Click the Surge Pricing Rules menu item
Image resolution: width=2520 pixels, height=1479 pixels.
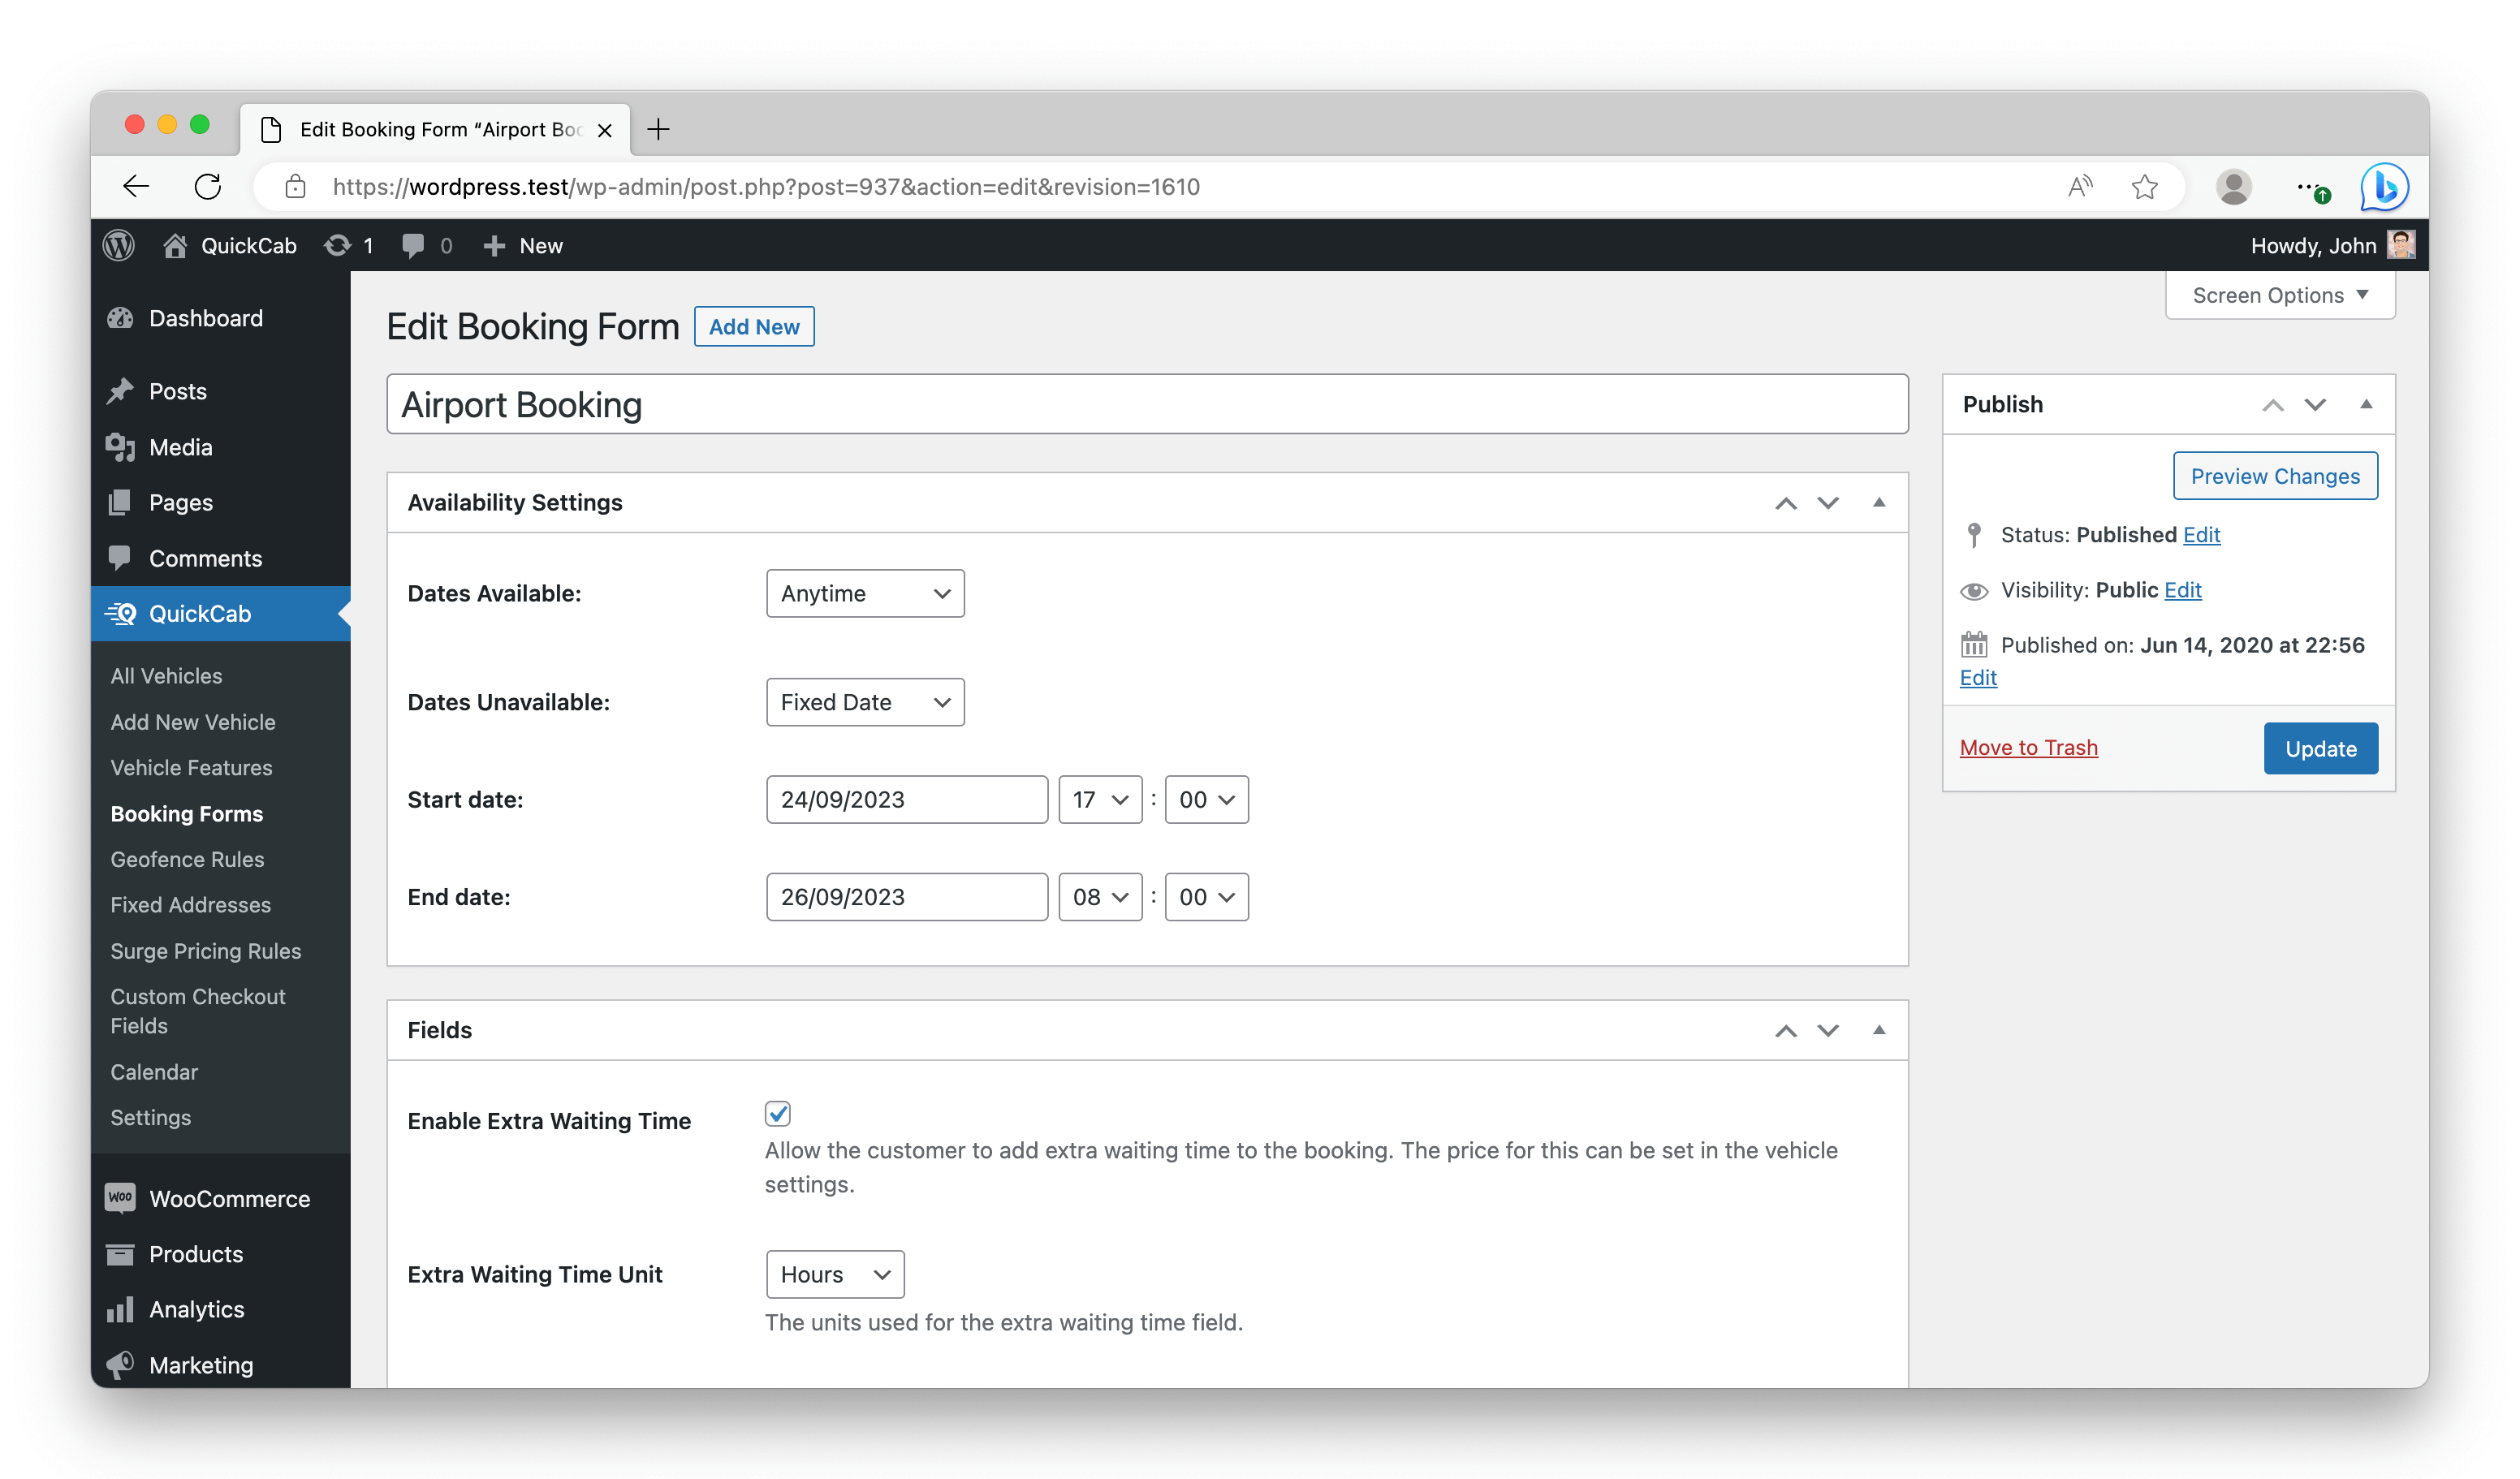click(x=206, y=951)
